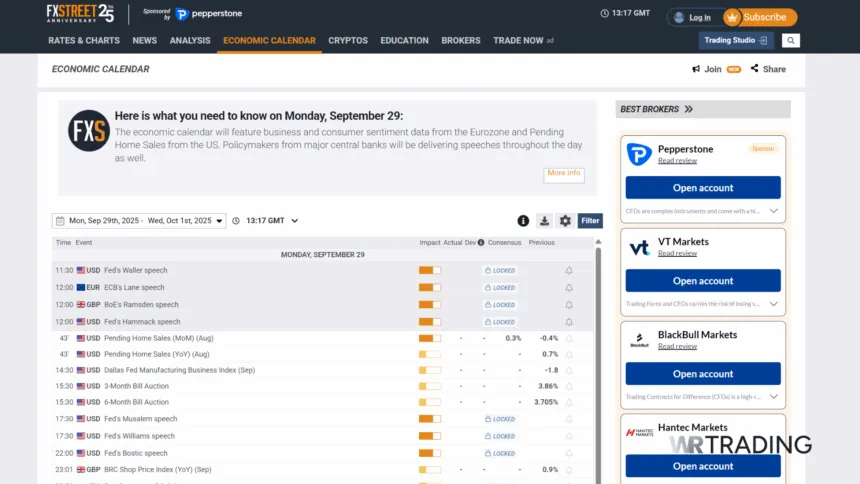Click the Dev info icon in header
Viewport: 860px width, 484px height.
point(481,243)
